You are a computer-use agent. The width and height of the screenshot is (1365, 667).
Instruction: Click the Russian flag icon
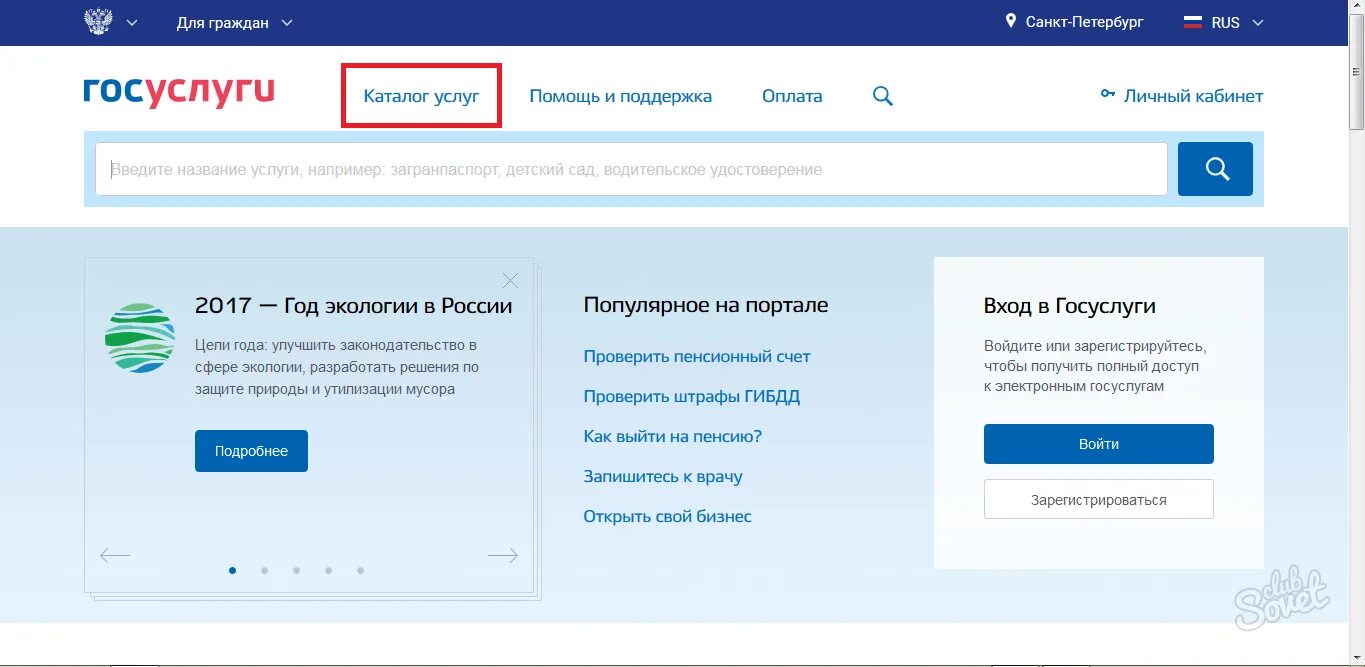coord(1193,22)
